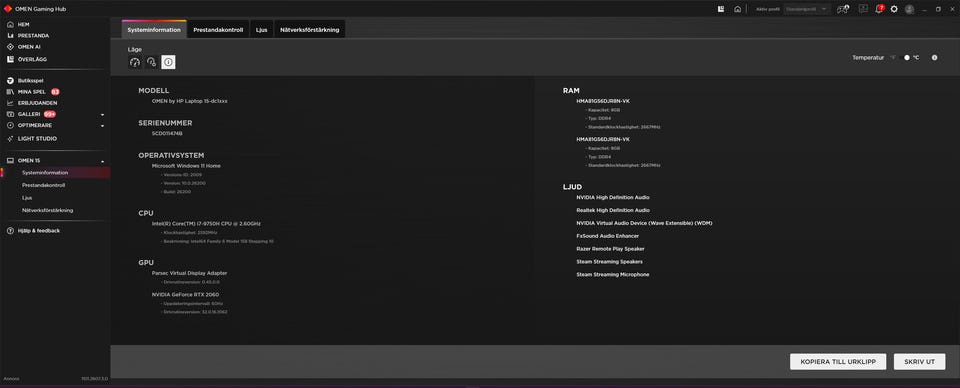Click Steam Streaming Speakers entry
Viewport: 960px width, 388px height.
[x=609, y=261]
